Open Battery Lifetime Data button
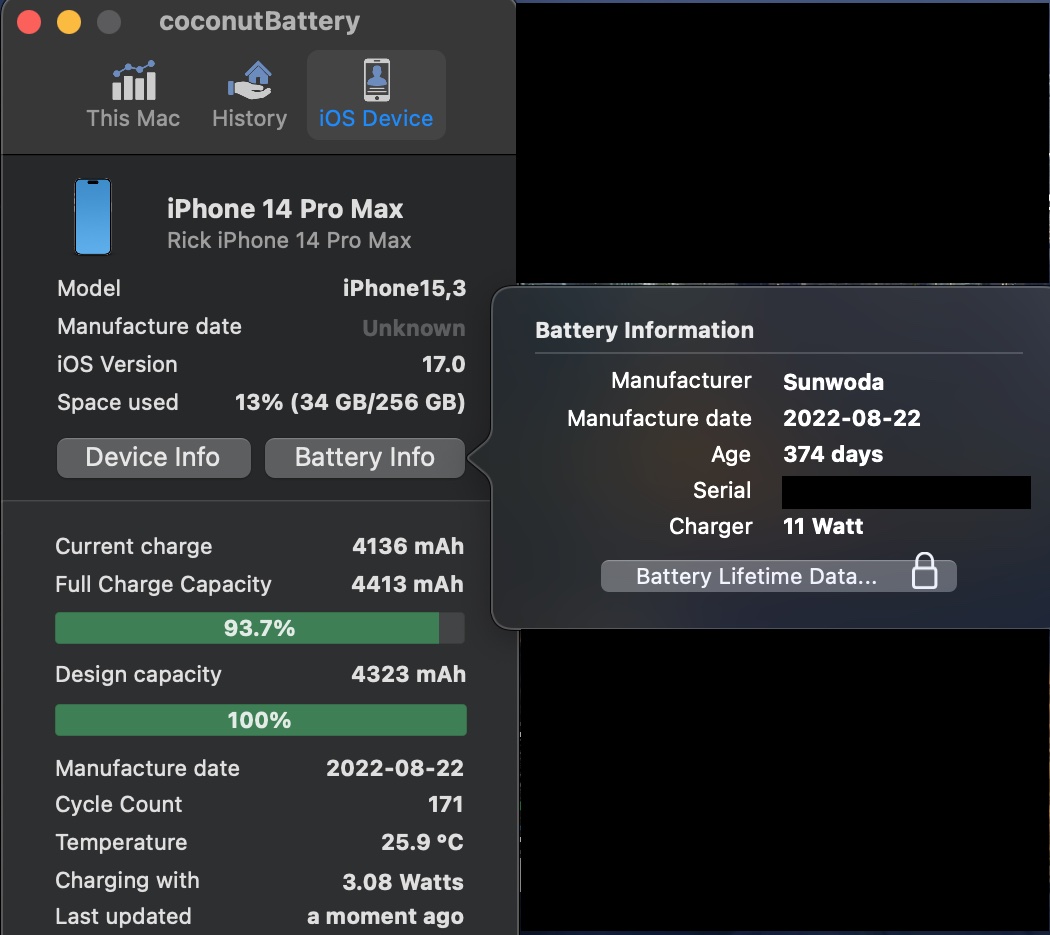Image resolution: width=1050 pixels, height=935 pixels. (x=778, y=576)
